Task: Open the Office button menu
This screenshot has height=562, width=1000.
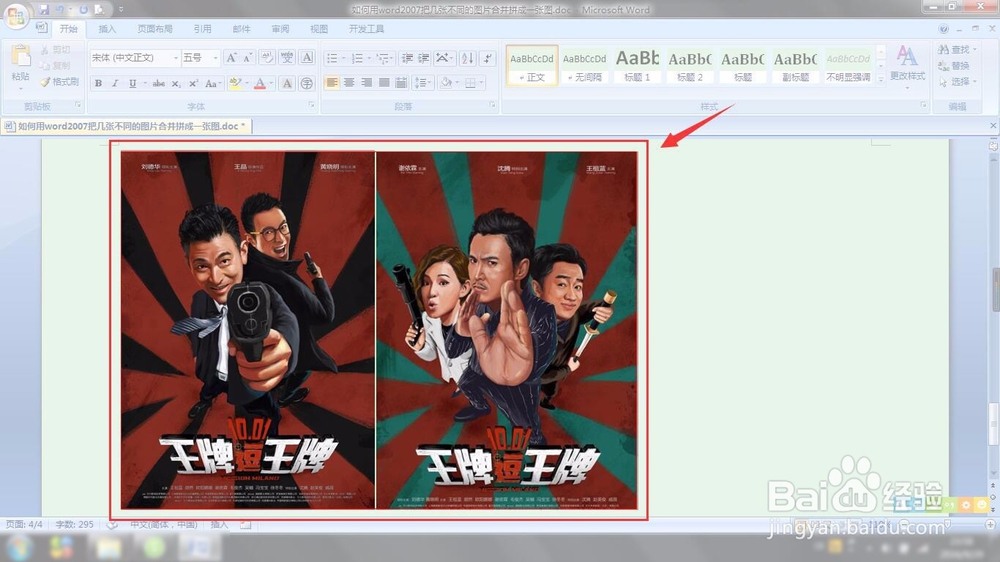Action: (x=15, y=15)
